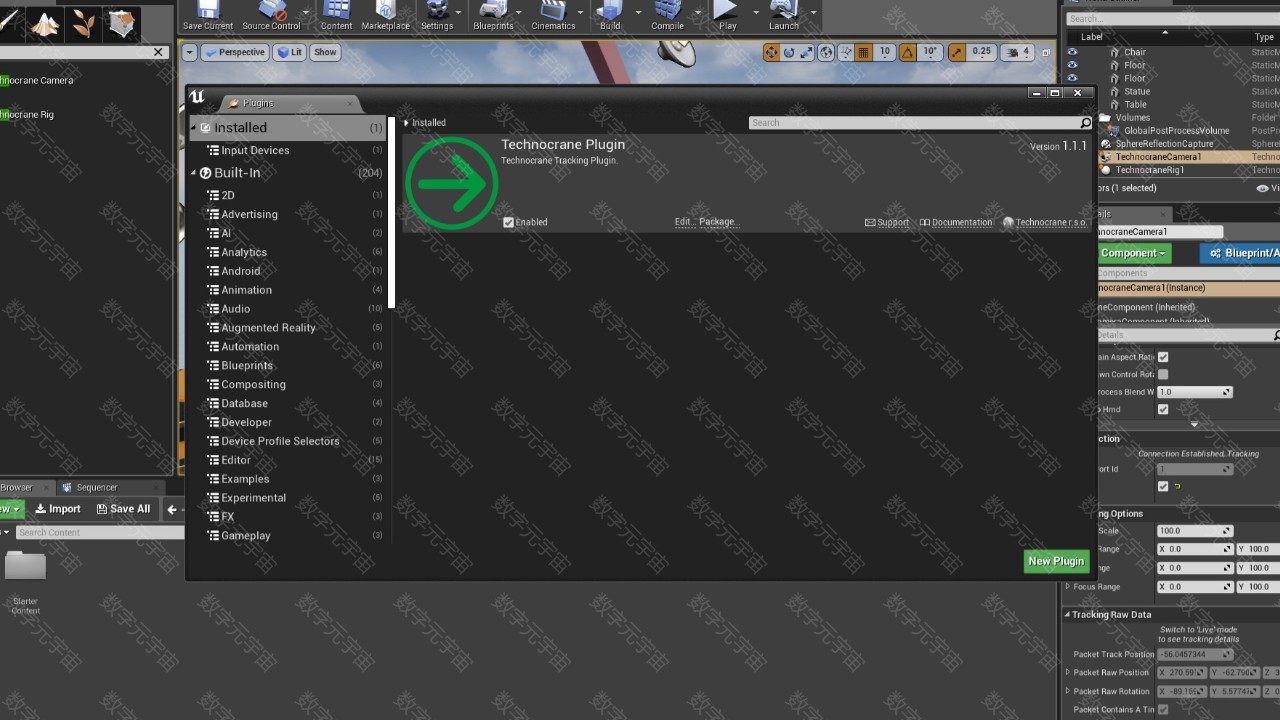Toggle the checkbox below Port Id
This screenshot has height=720, width=1280.
(x=1163, y=486)
